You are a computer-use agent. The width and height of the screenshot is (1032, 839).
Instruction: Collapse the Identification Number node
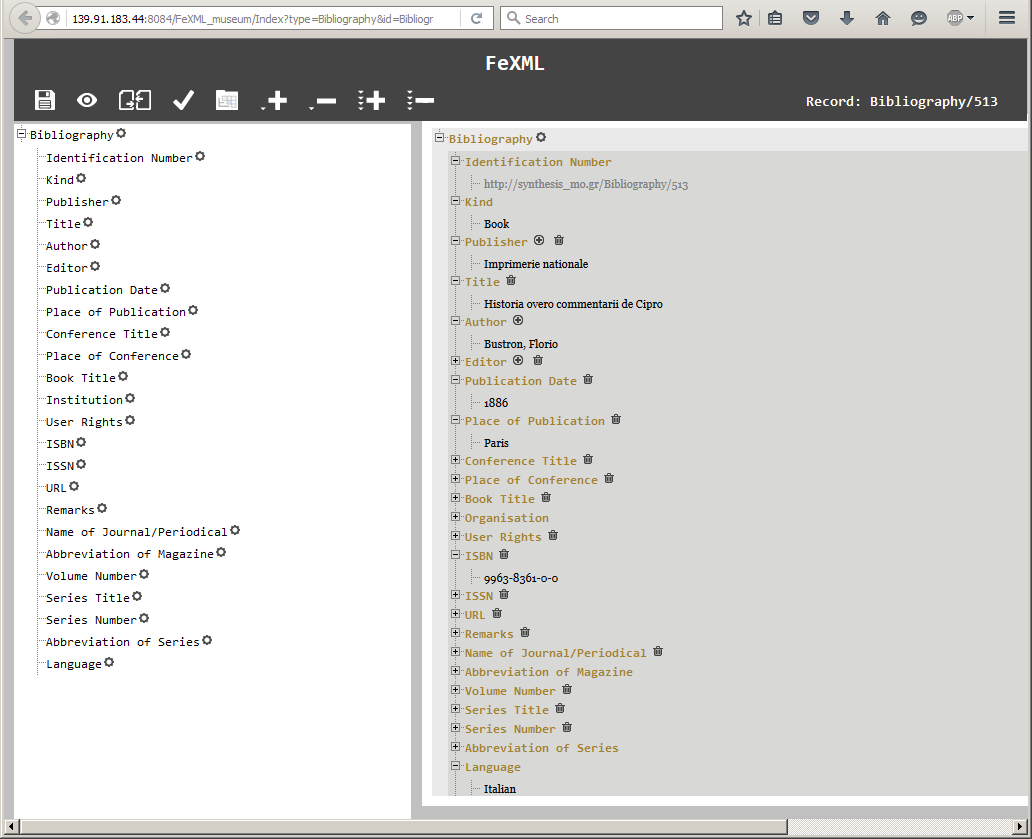pos(455,161)
